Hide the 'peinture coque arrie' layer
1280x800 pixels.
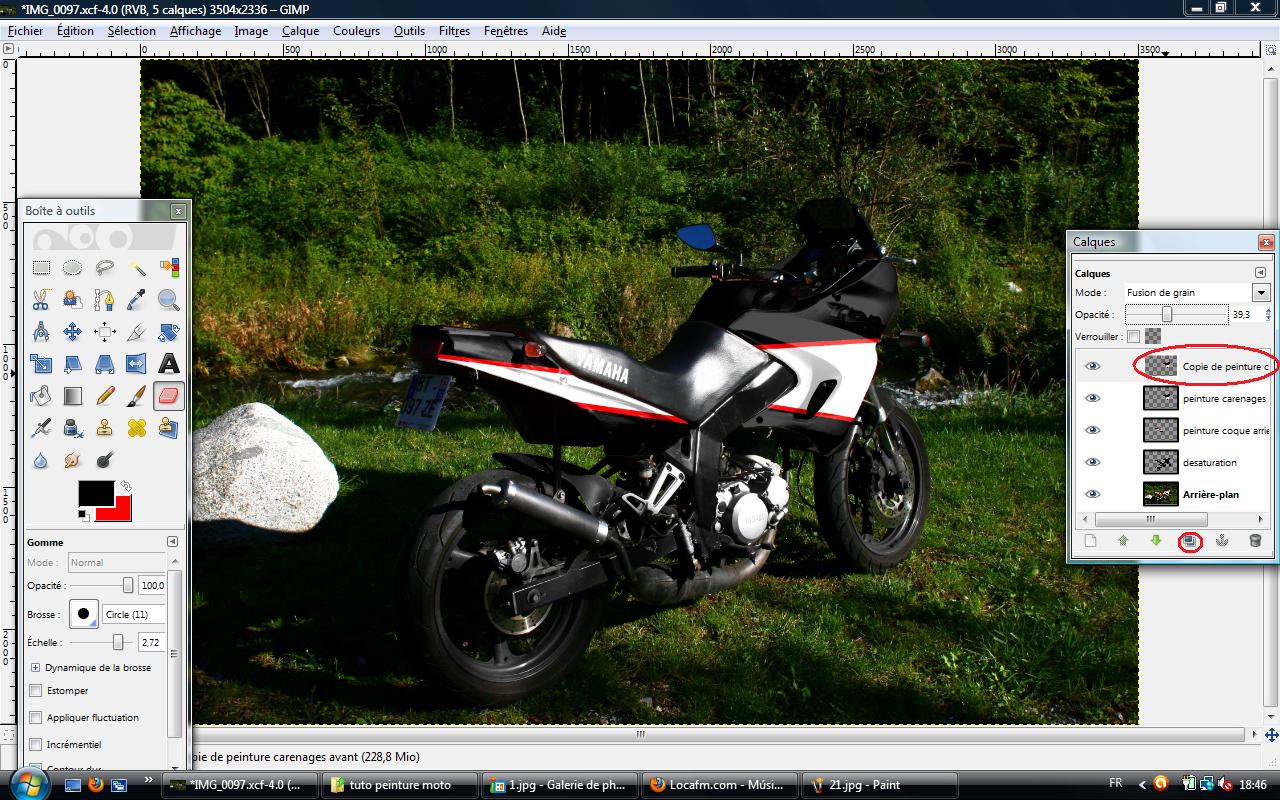click(1092, 431)
